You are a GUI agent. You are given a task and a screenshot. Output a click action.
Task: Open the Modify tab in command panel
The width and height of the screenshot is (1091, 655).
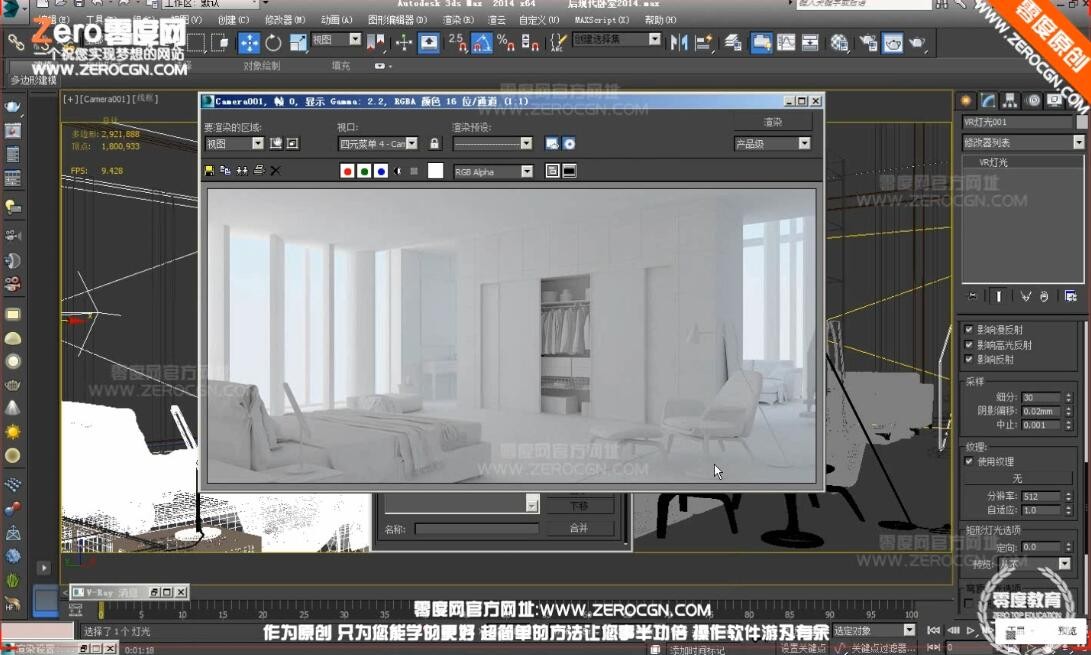pyautogui.click(x=988, y=101)
